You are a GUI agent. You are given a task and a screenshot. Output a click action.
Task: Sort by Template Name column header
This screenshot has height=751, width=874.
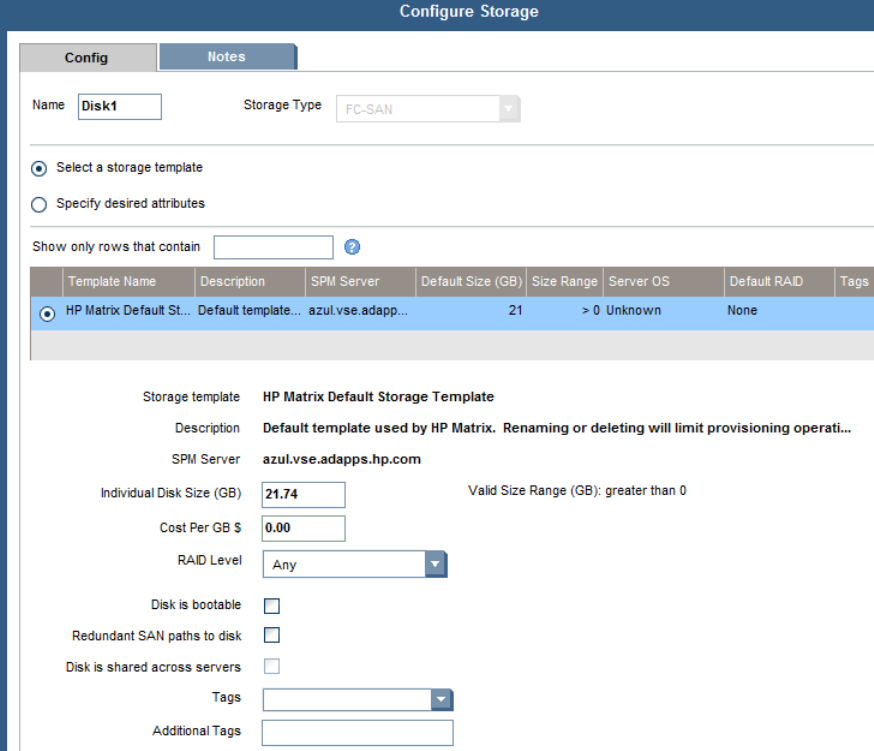tap(112, 282)
